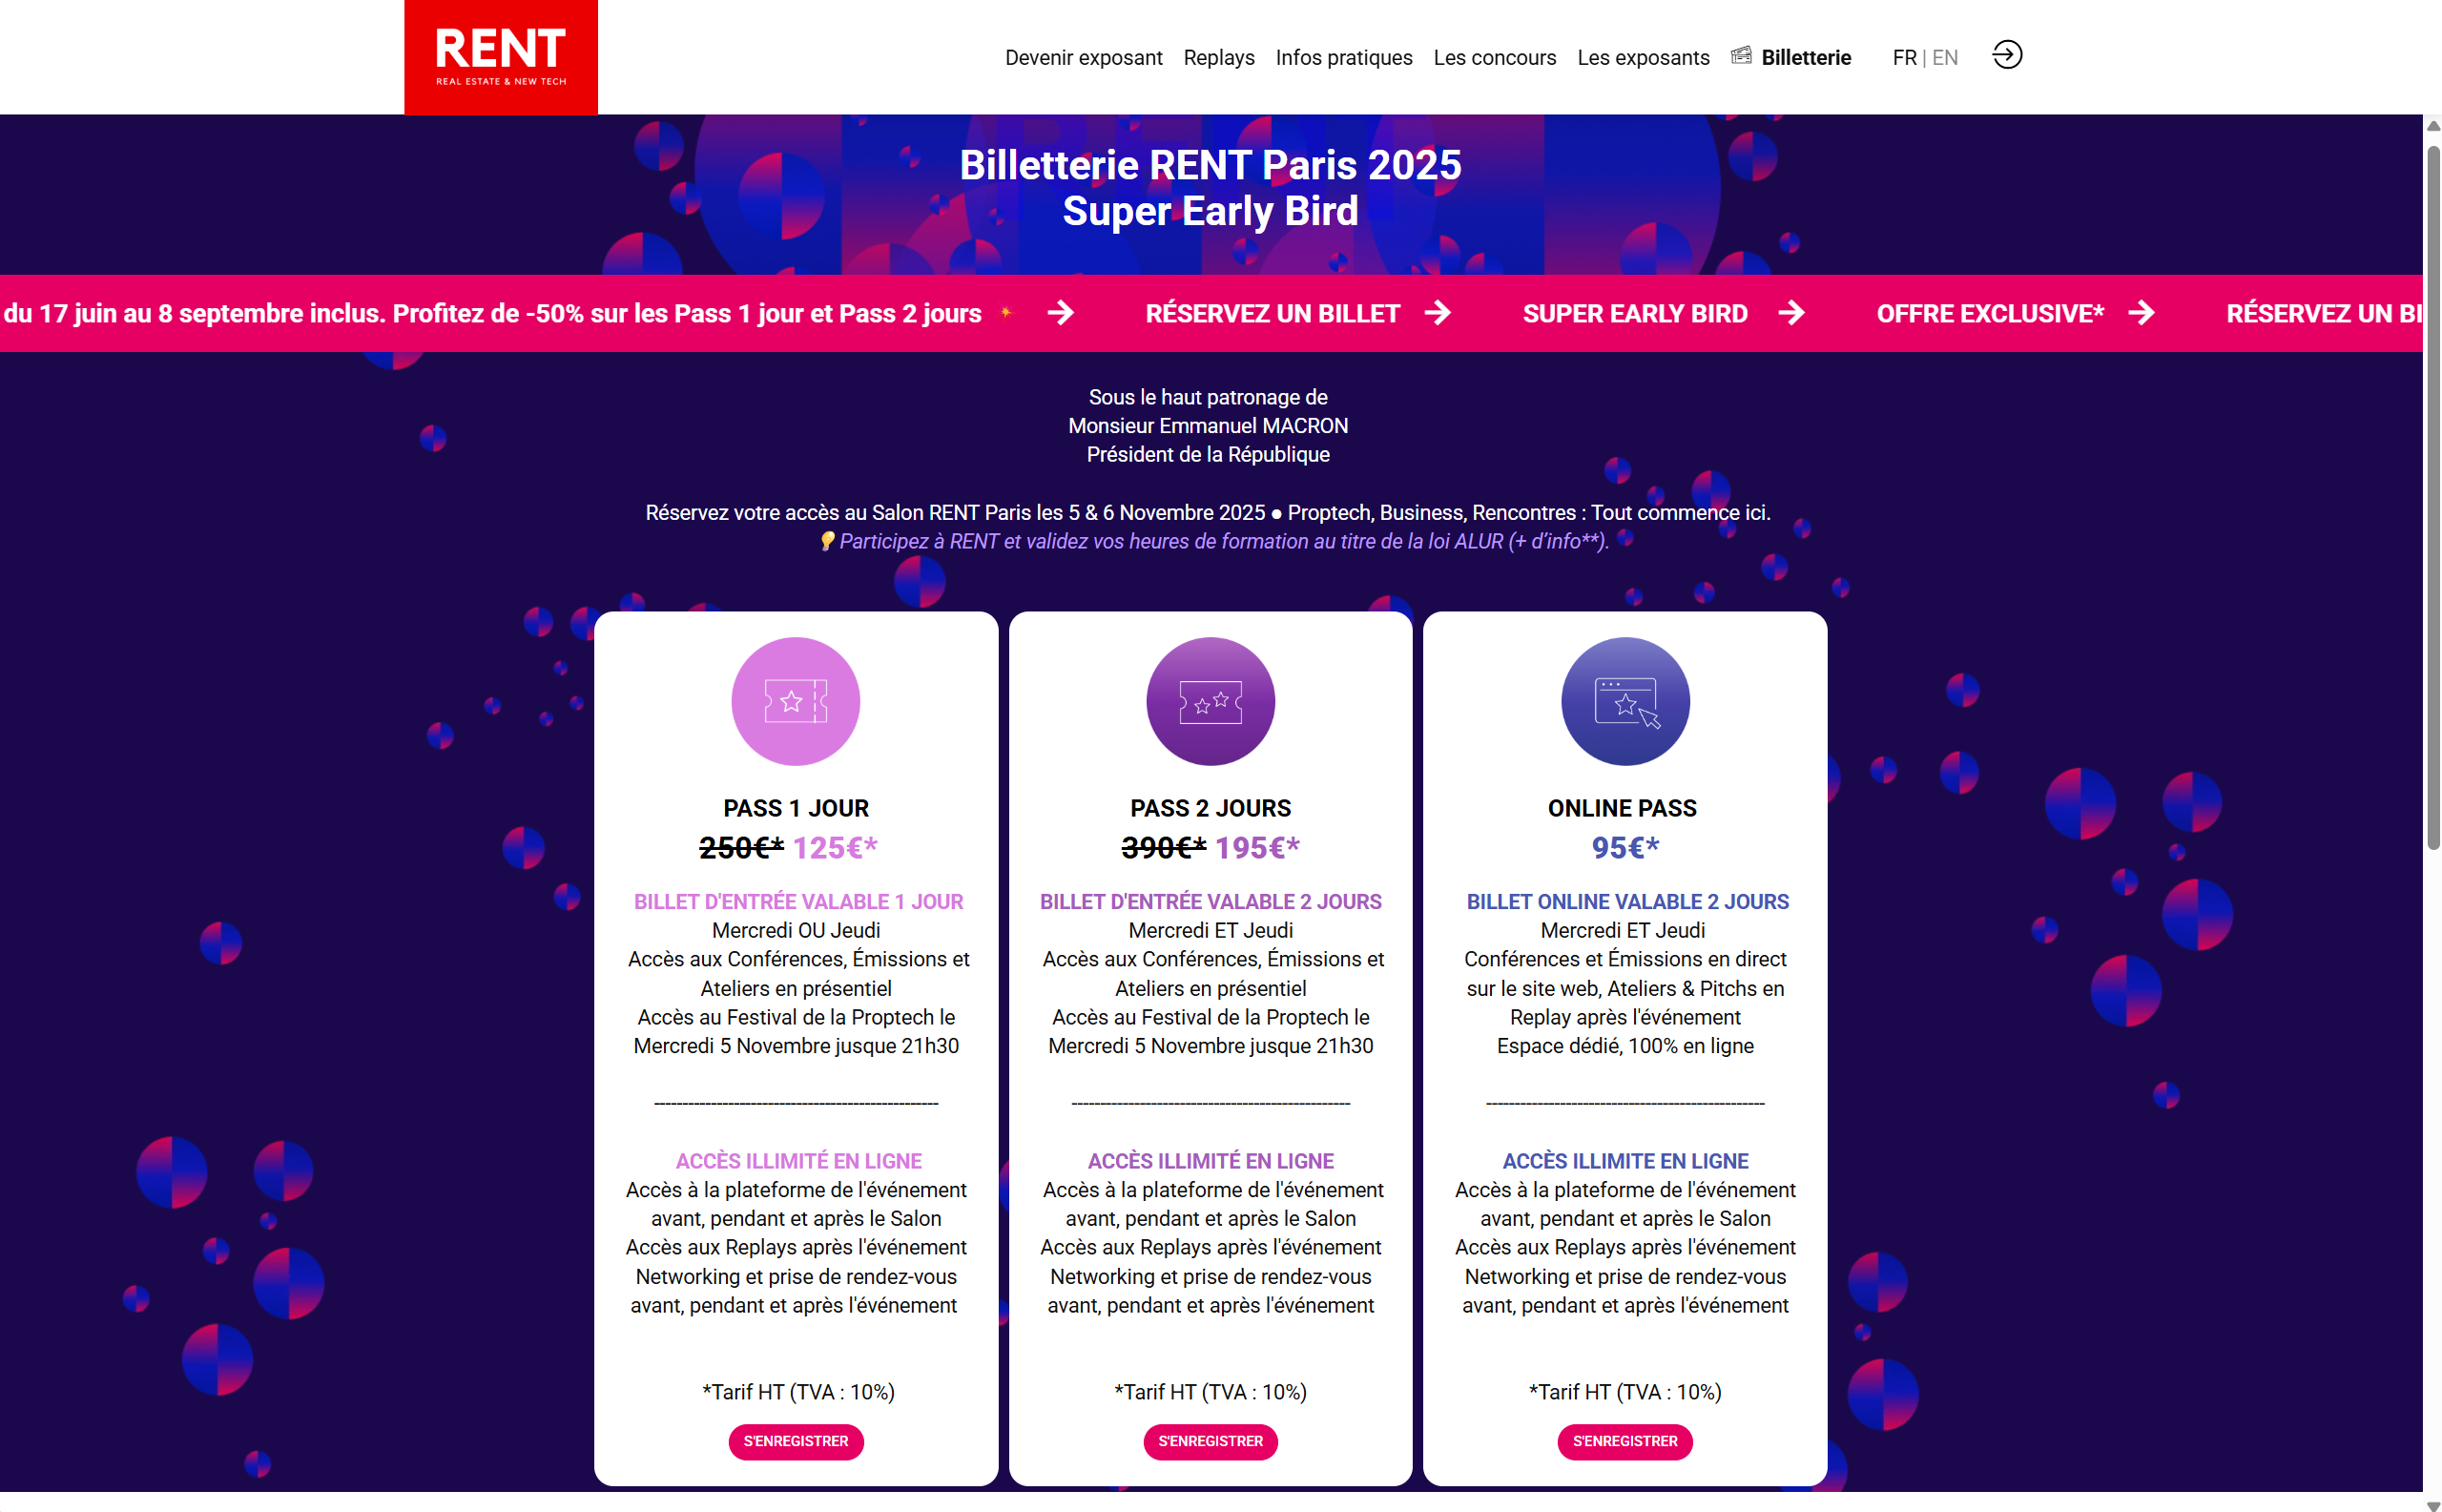Click arrow next to Super Early Bird
Screen dimensions: 2442x1512
[x=1792, y=313]
